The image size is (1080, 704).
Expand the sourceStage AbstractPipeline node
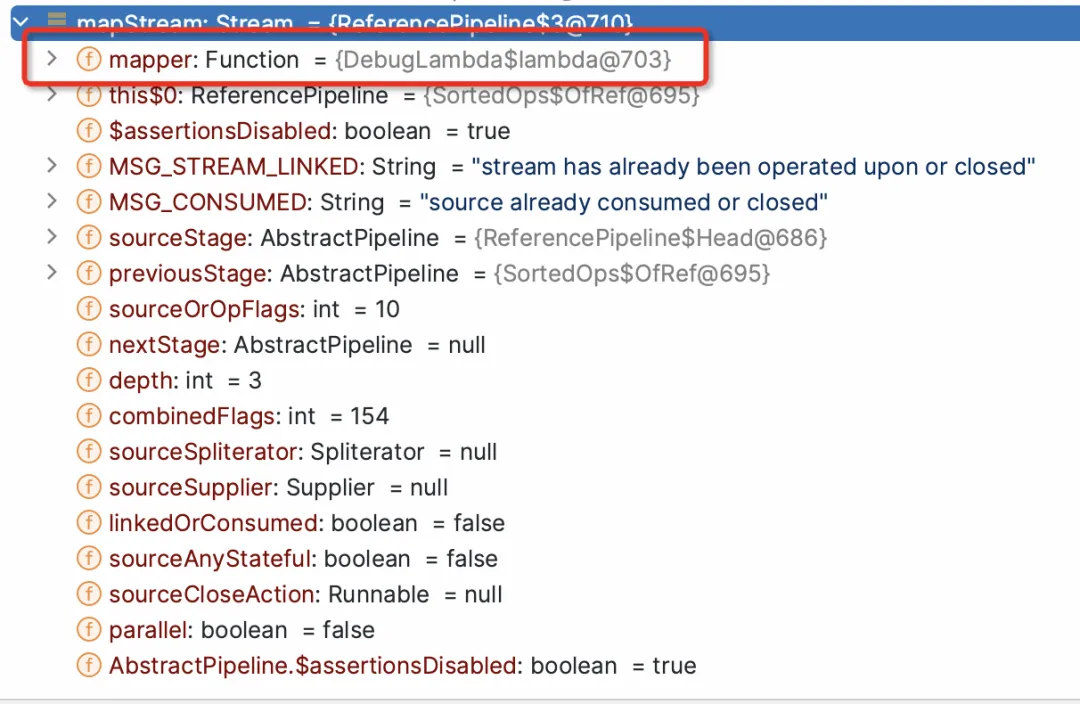click(x=52, y=237)
